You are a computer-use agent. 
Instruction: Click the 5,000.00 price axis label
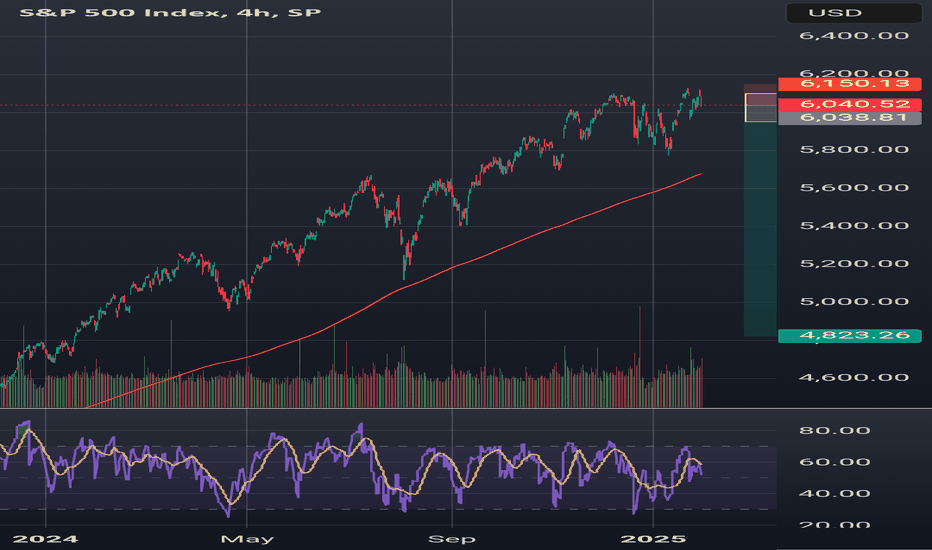tap(854, 301)
